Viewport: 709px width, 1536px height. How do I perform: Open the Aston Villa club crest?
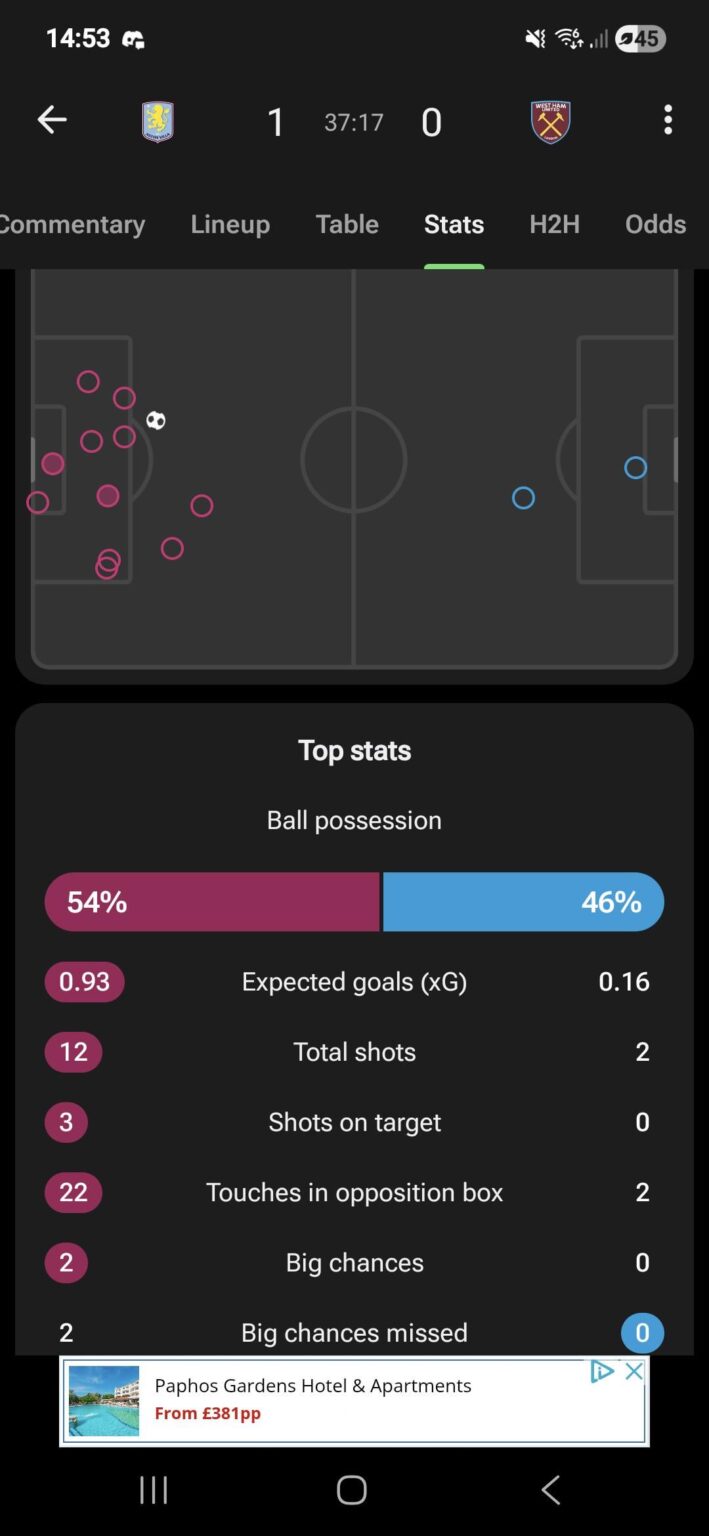point(157,120)
